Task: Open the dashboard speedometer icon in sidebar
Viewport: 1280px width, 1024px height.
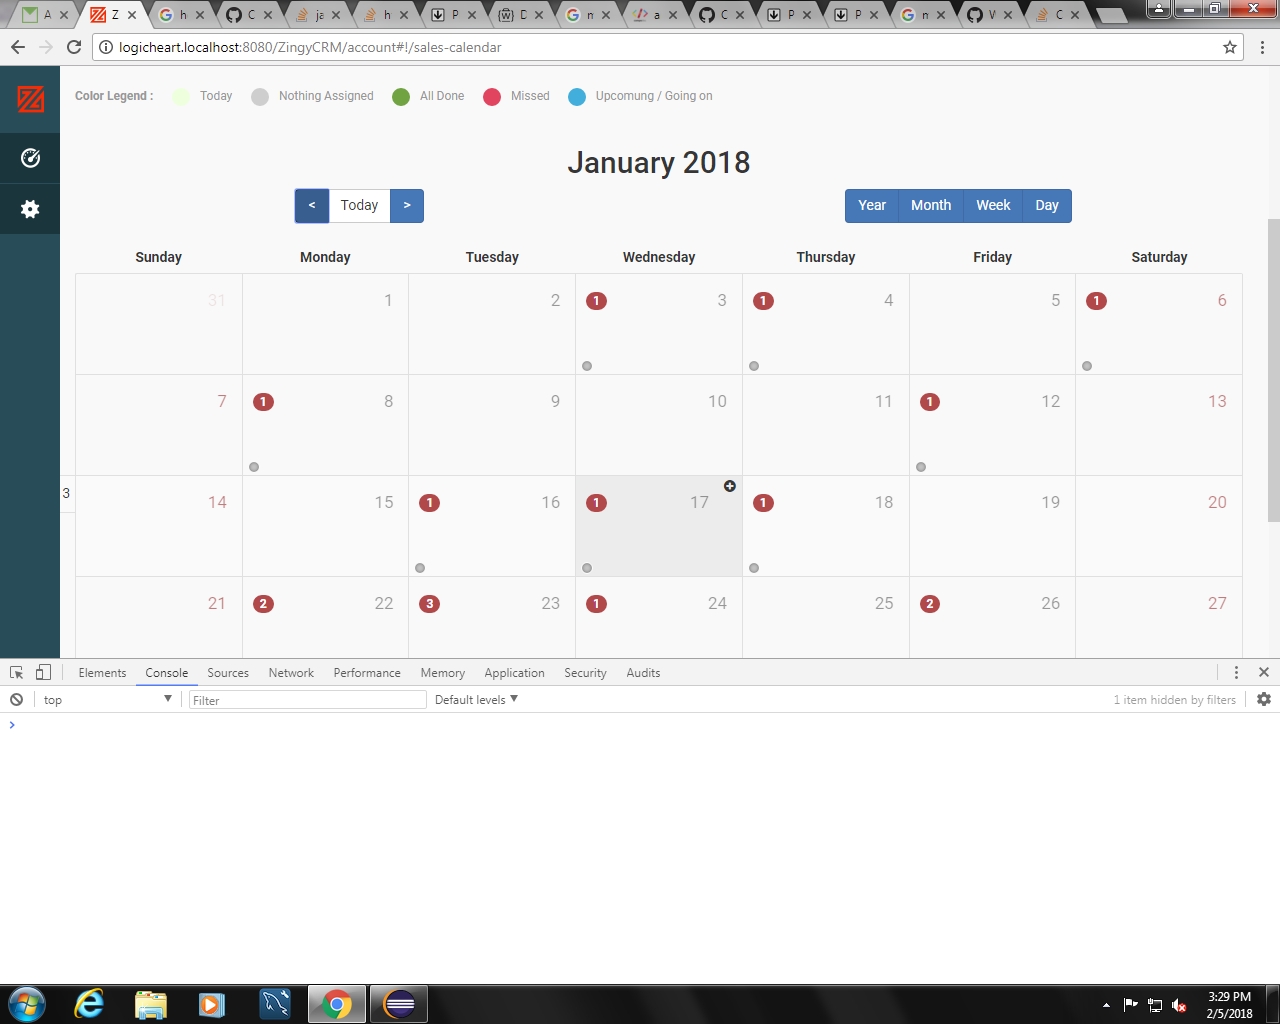Action: point(29,158)
